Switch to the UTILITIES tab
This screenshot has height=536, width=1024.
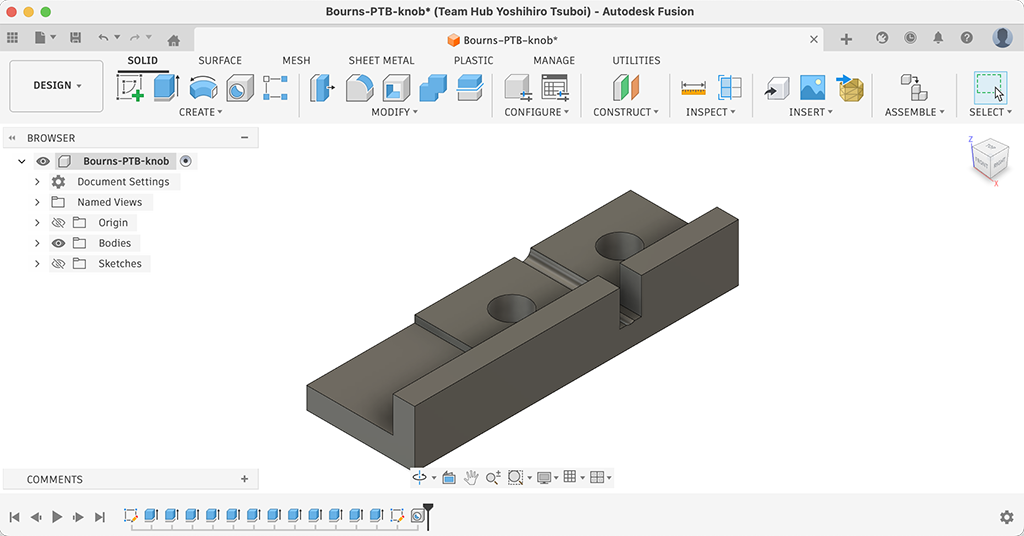pos(636,60)
